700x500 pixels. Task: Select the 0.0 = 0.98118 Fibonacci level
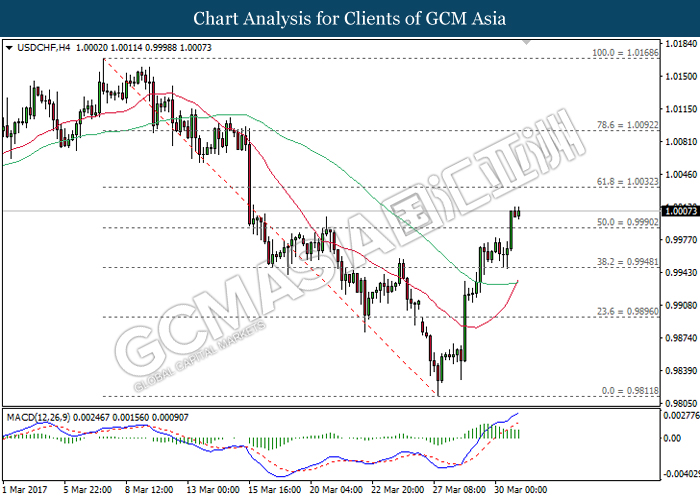pyautogui.click(x=629, y=391)
